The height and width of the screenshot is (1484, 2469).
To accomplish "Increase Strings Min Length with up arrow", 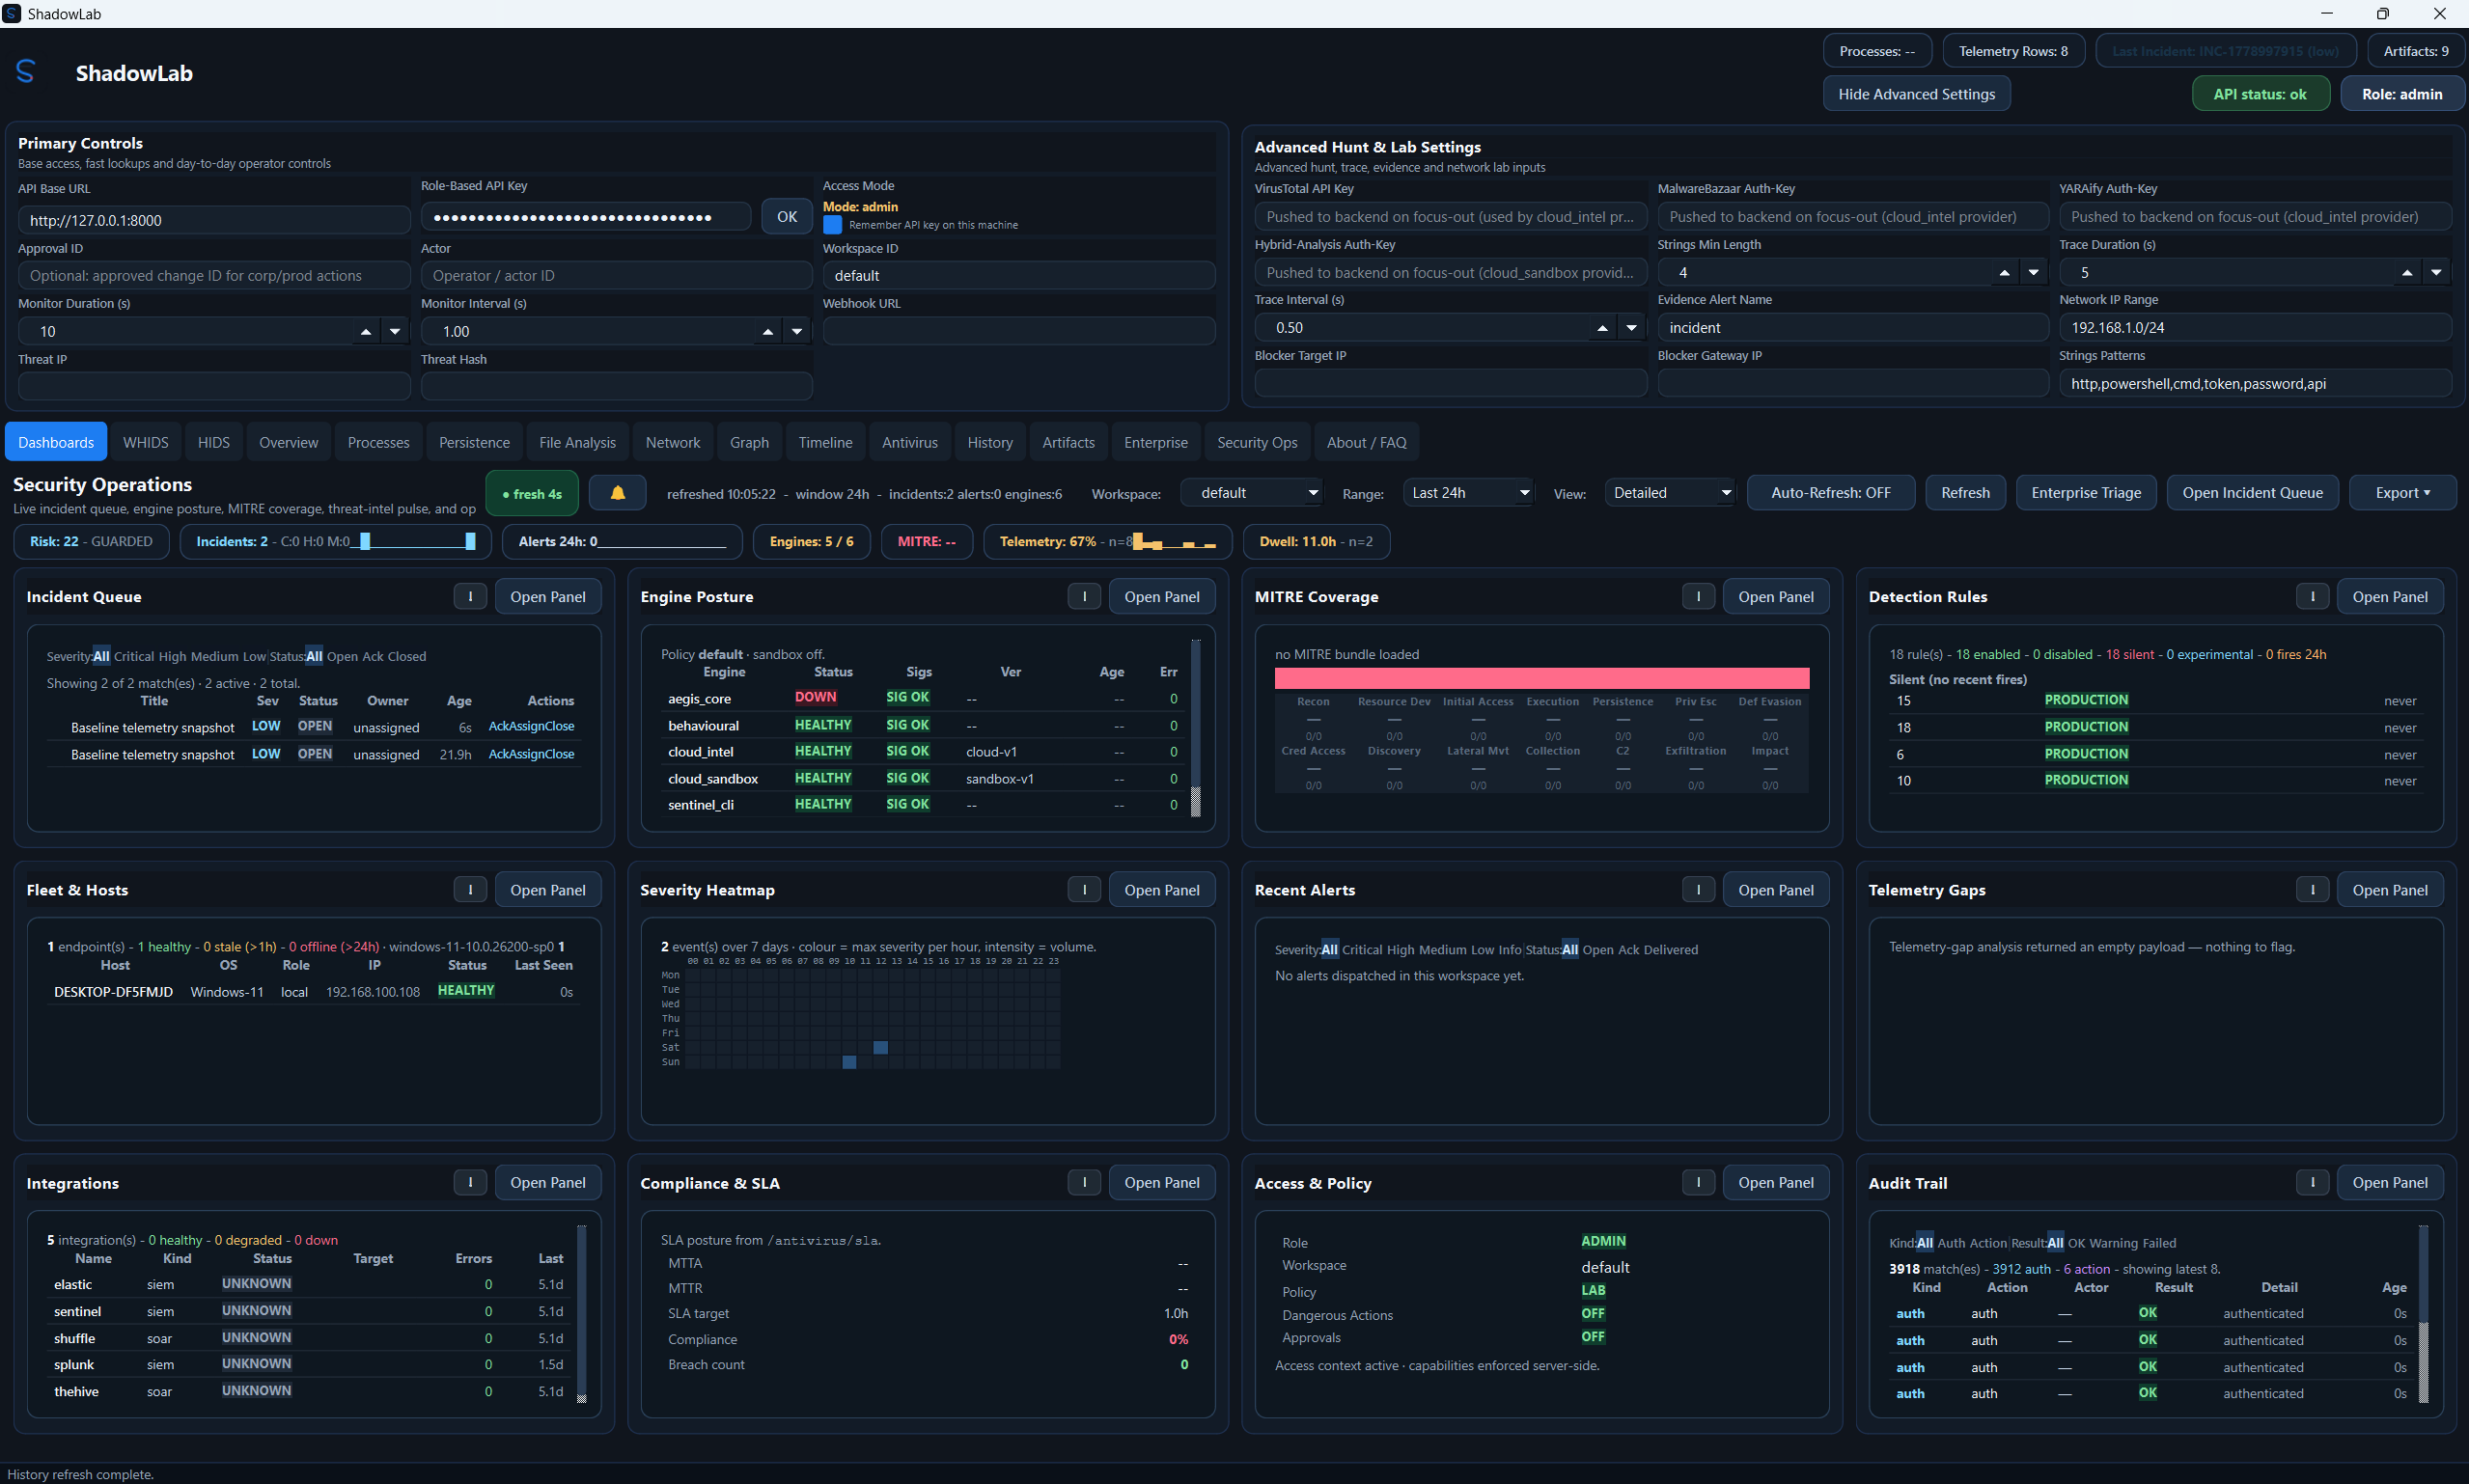I will 2004,272.
